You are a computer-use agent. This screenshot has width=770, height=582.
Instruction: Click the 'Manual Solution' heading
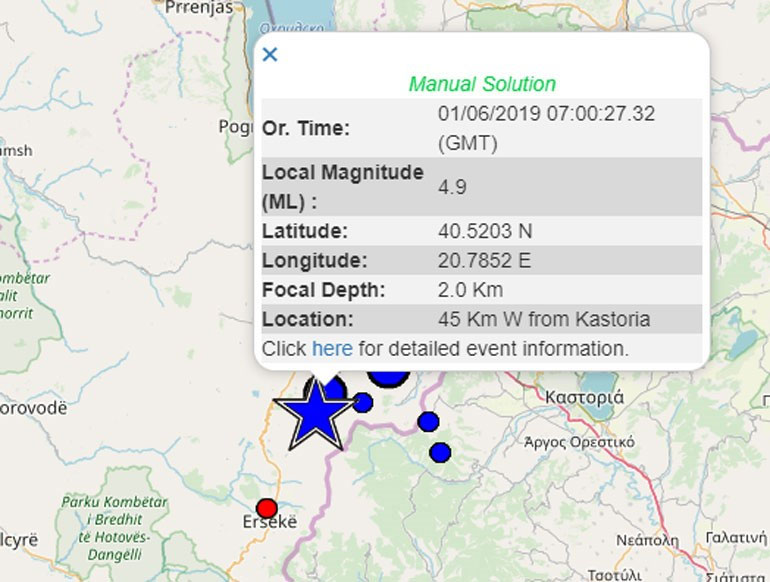[x=482, y=84]
